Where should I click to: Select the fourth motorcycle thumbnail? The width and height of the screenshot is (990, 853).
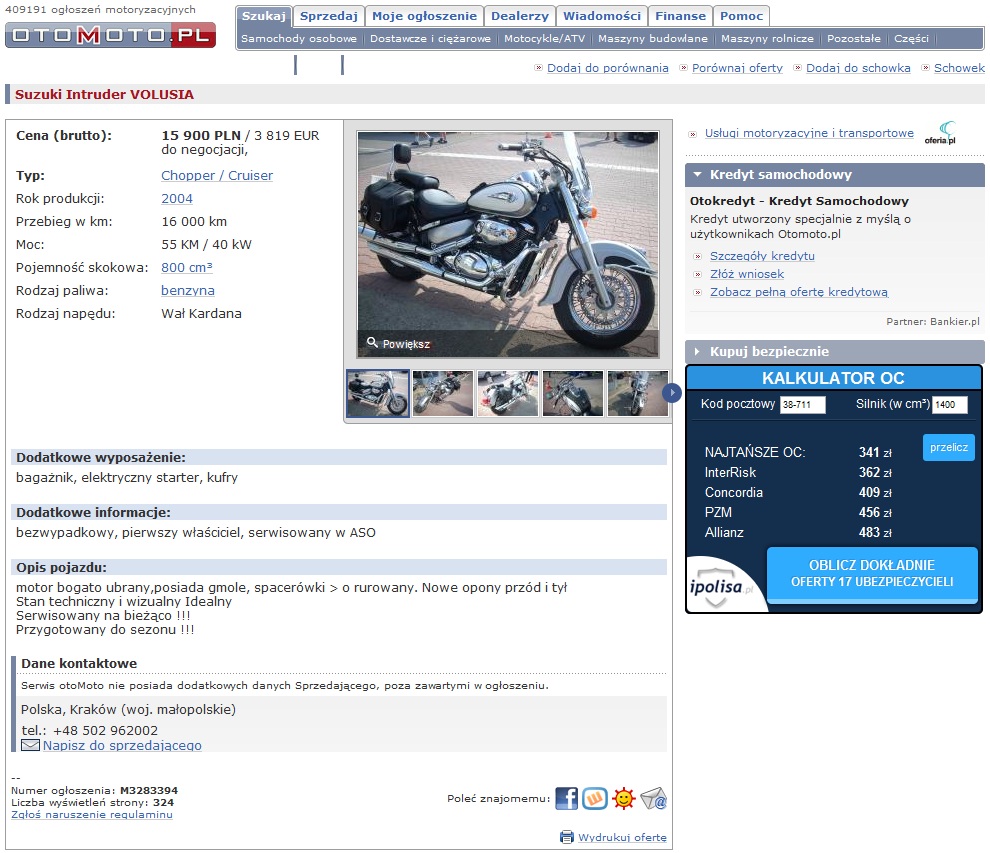[573, 393]
